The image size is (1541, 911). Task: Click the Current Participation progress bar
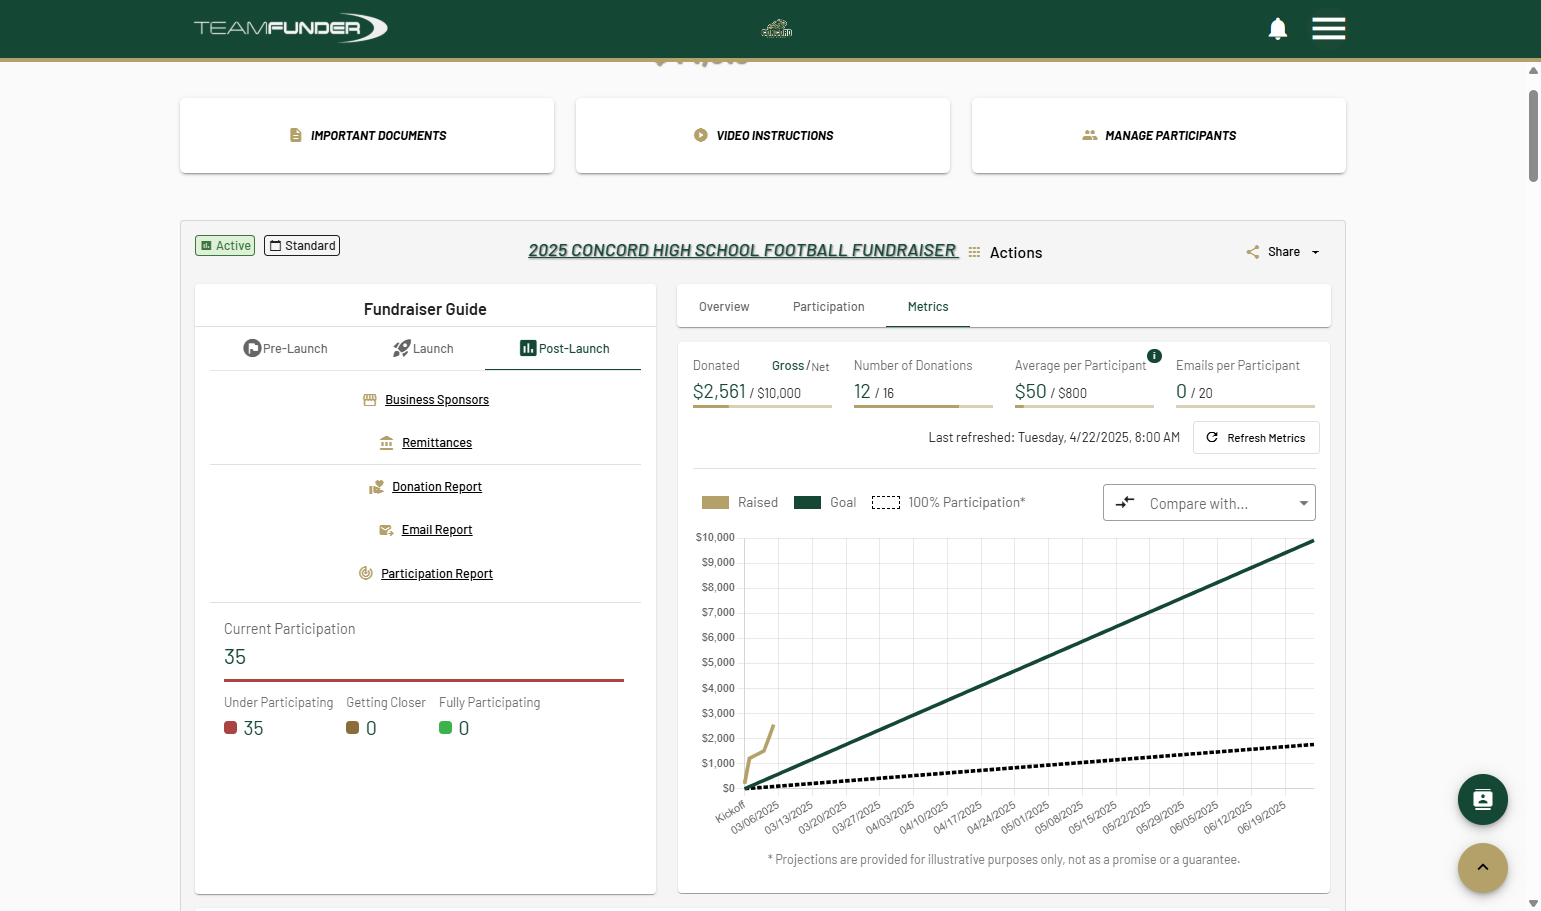pyautogui.click(x=424, y=680)
